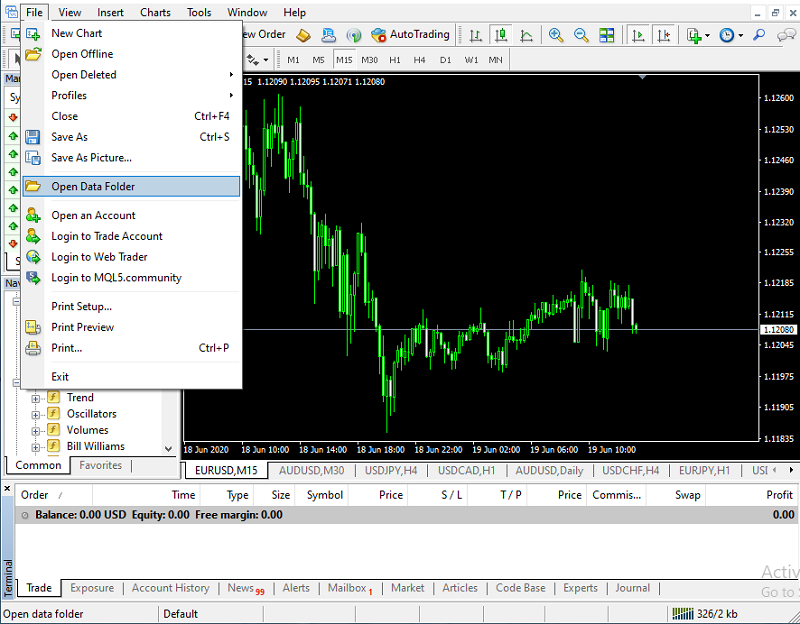Click the cloud monitor icon beside MetaEditor

(329, 35)
